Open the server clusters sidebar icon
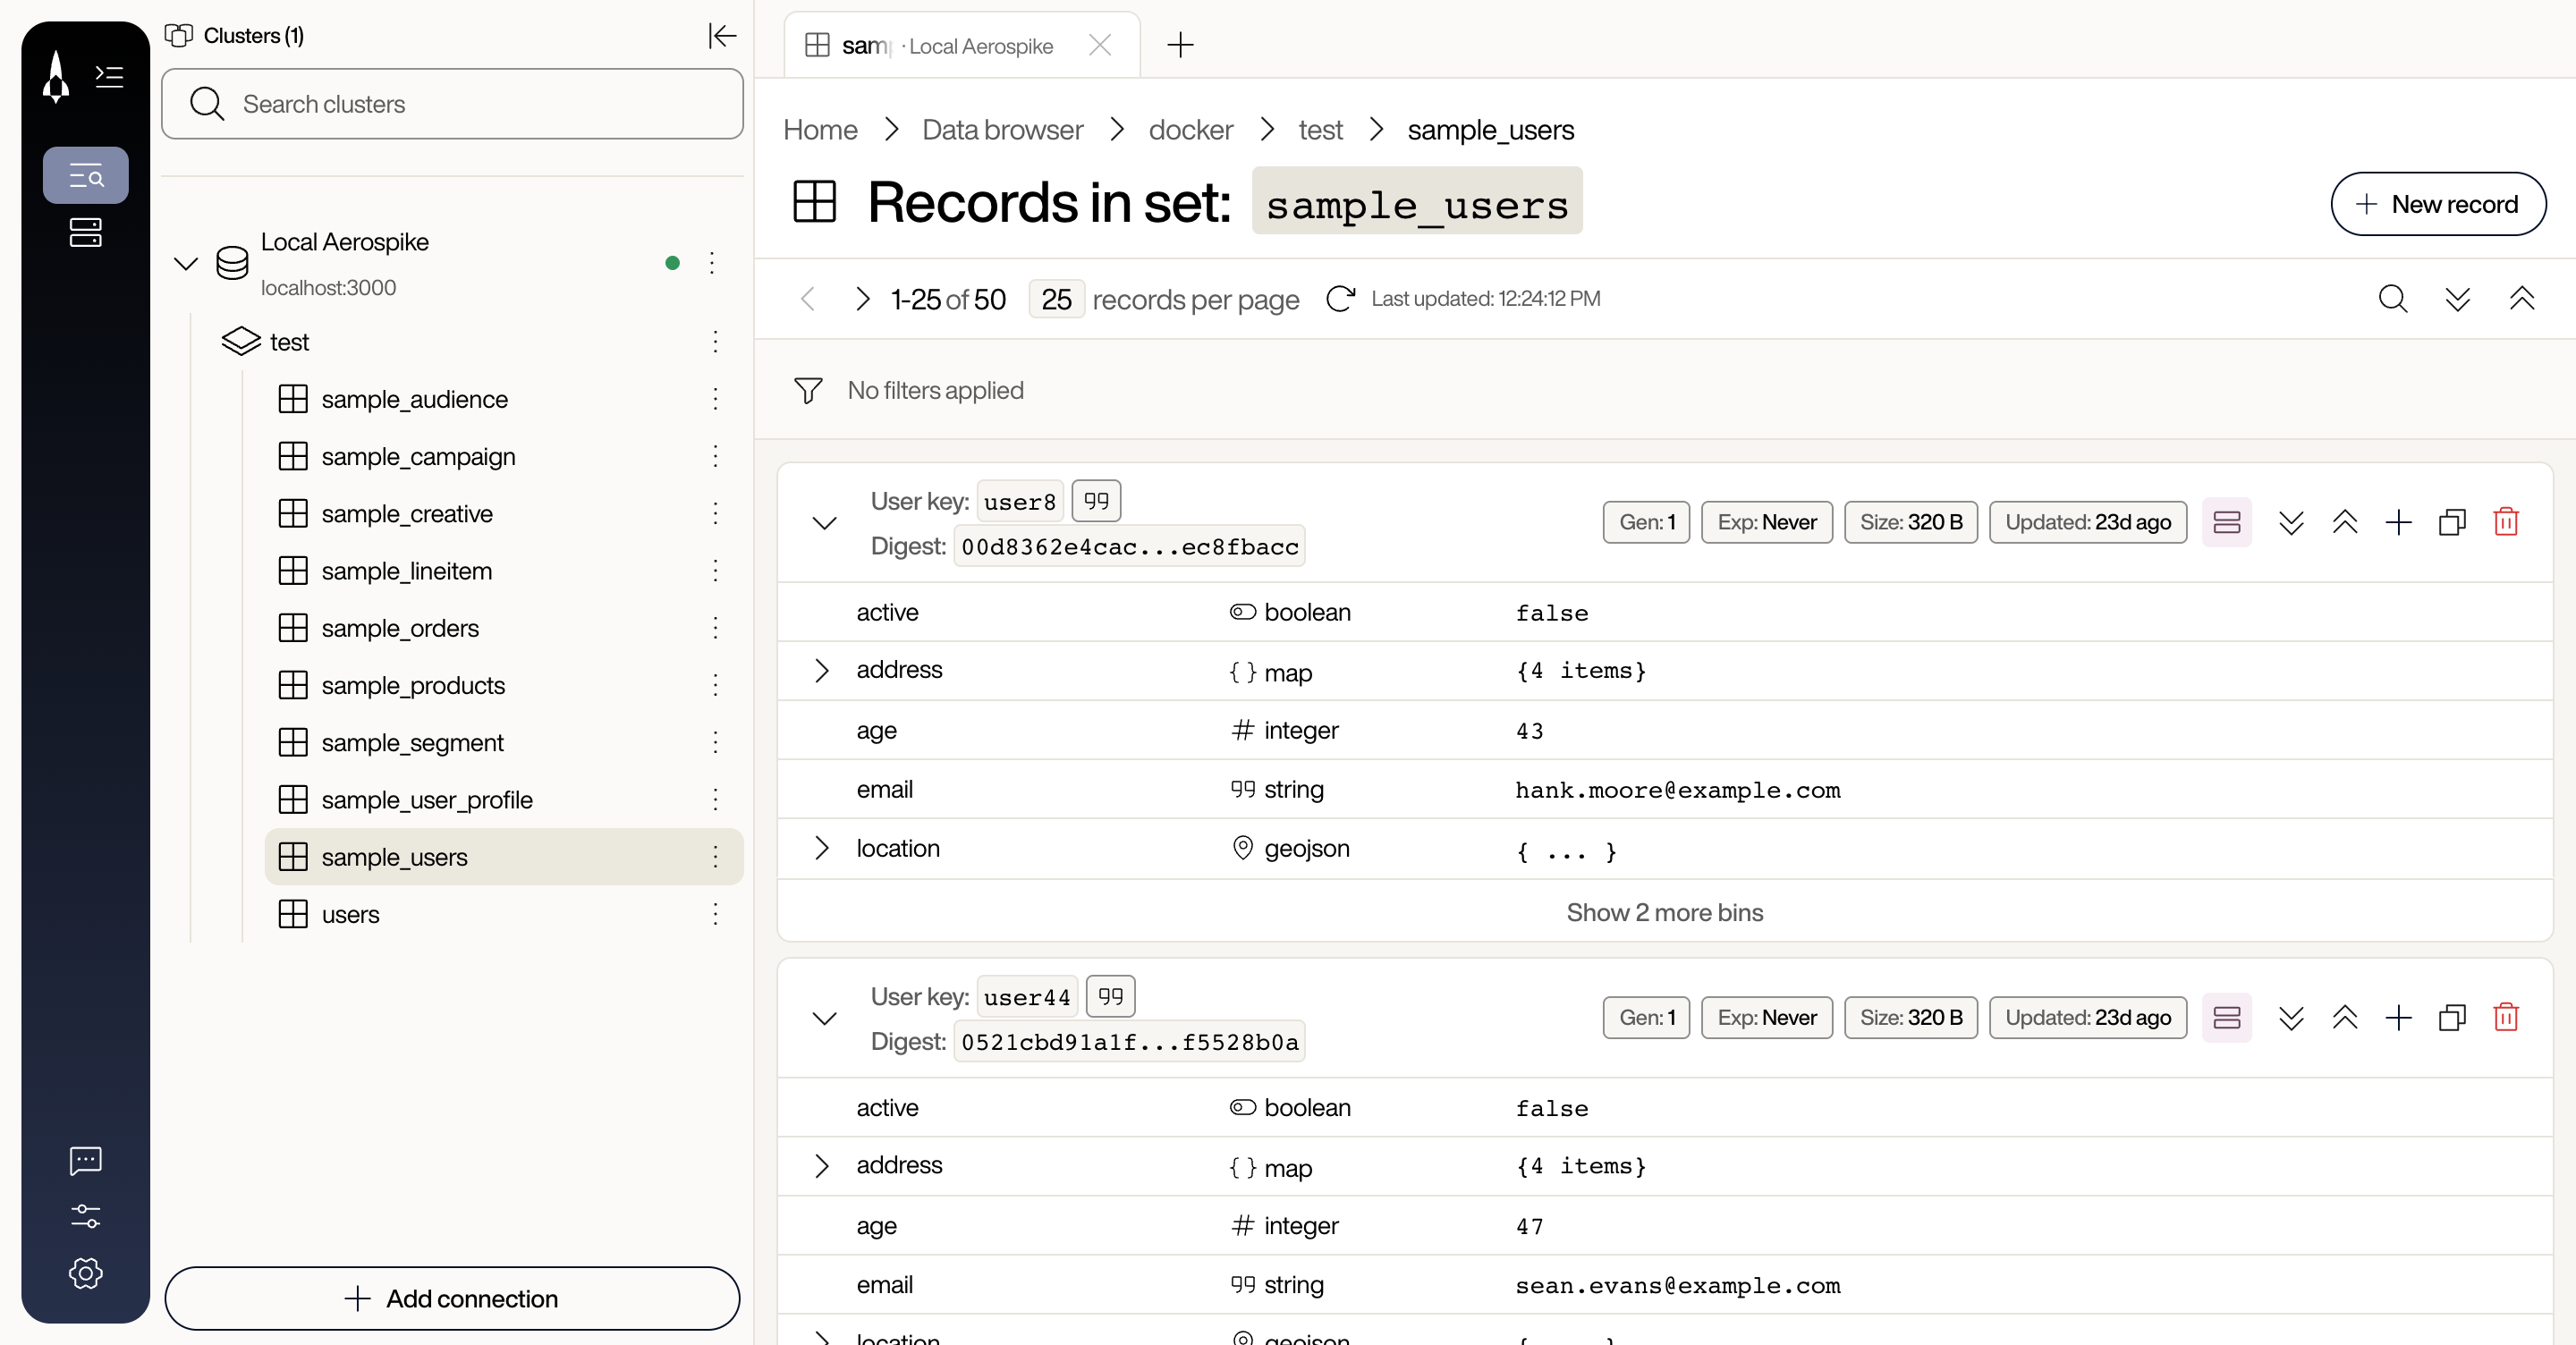 click(86, 233)
